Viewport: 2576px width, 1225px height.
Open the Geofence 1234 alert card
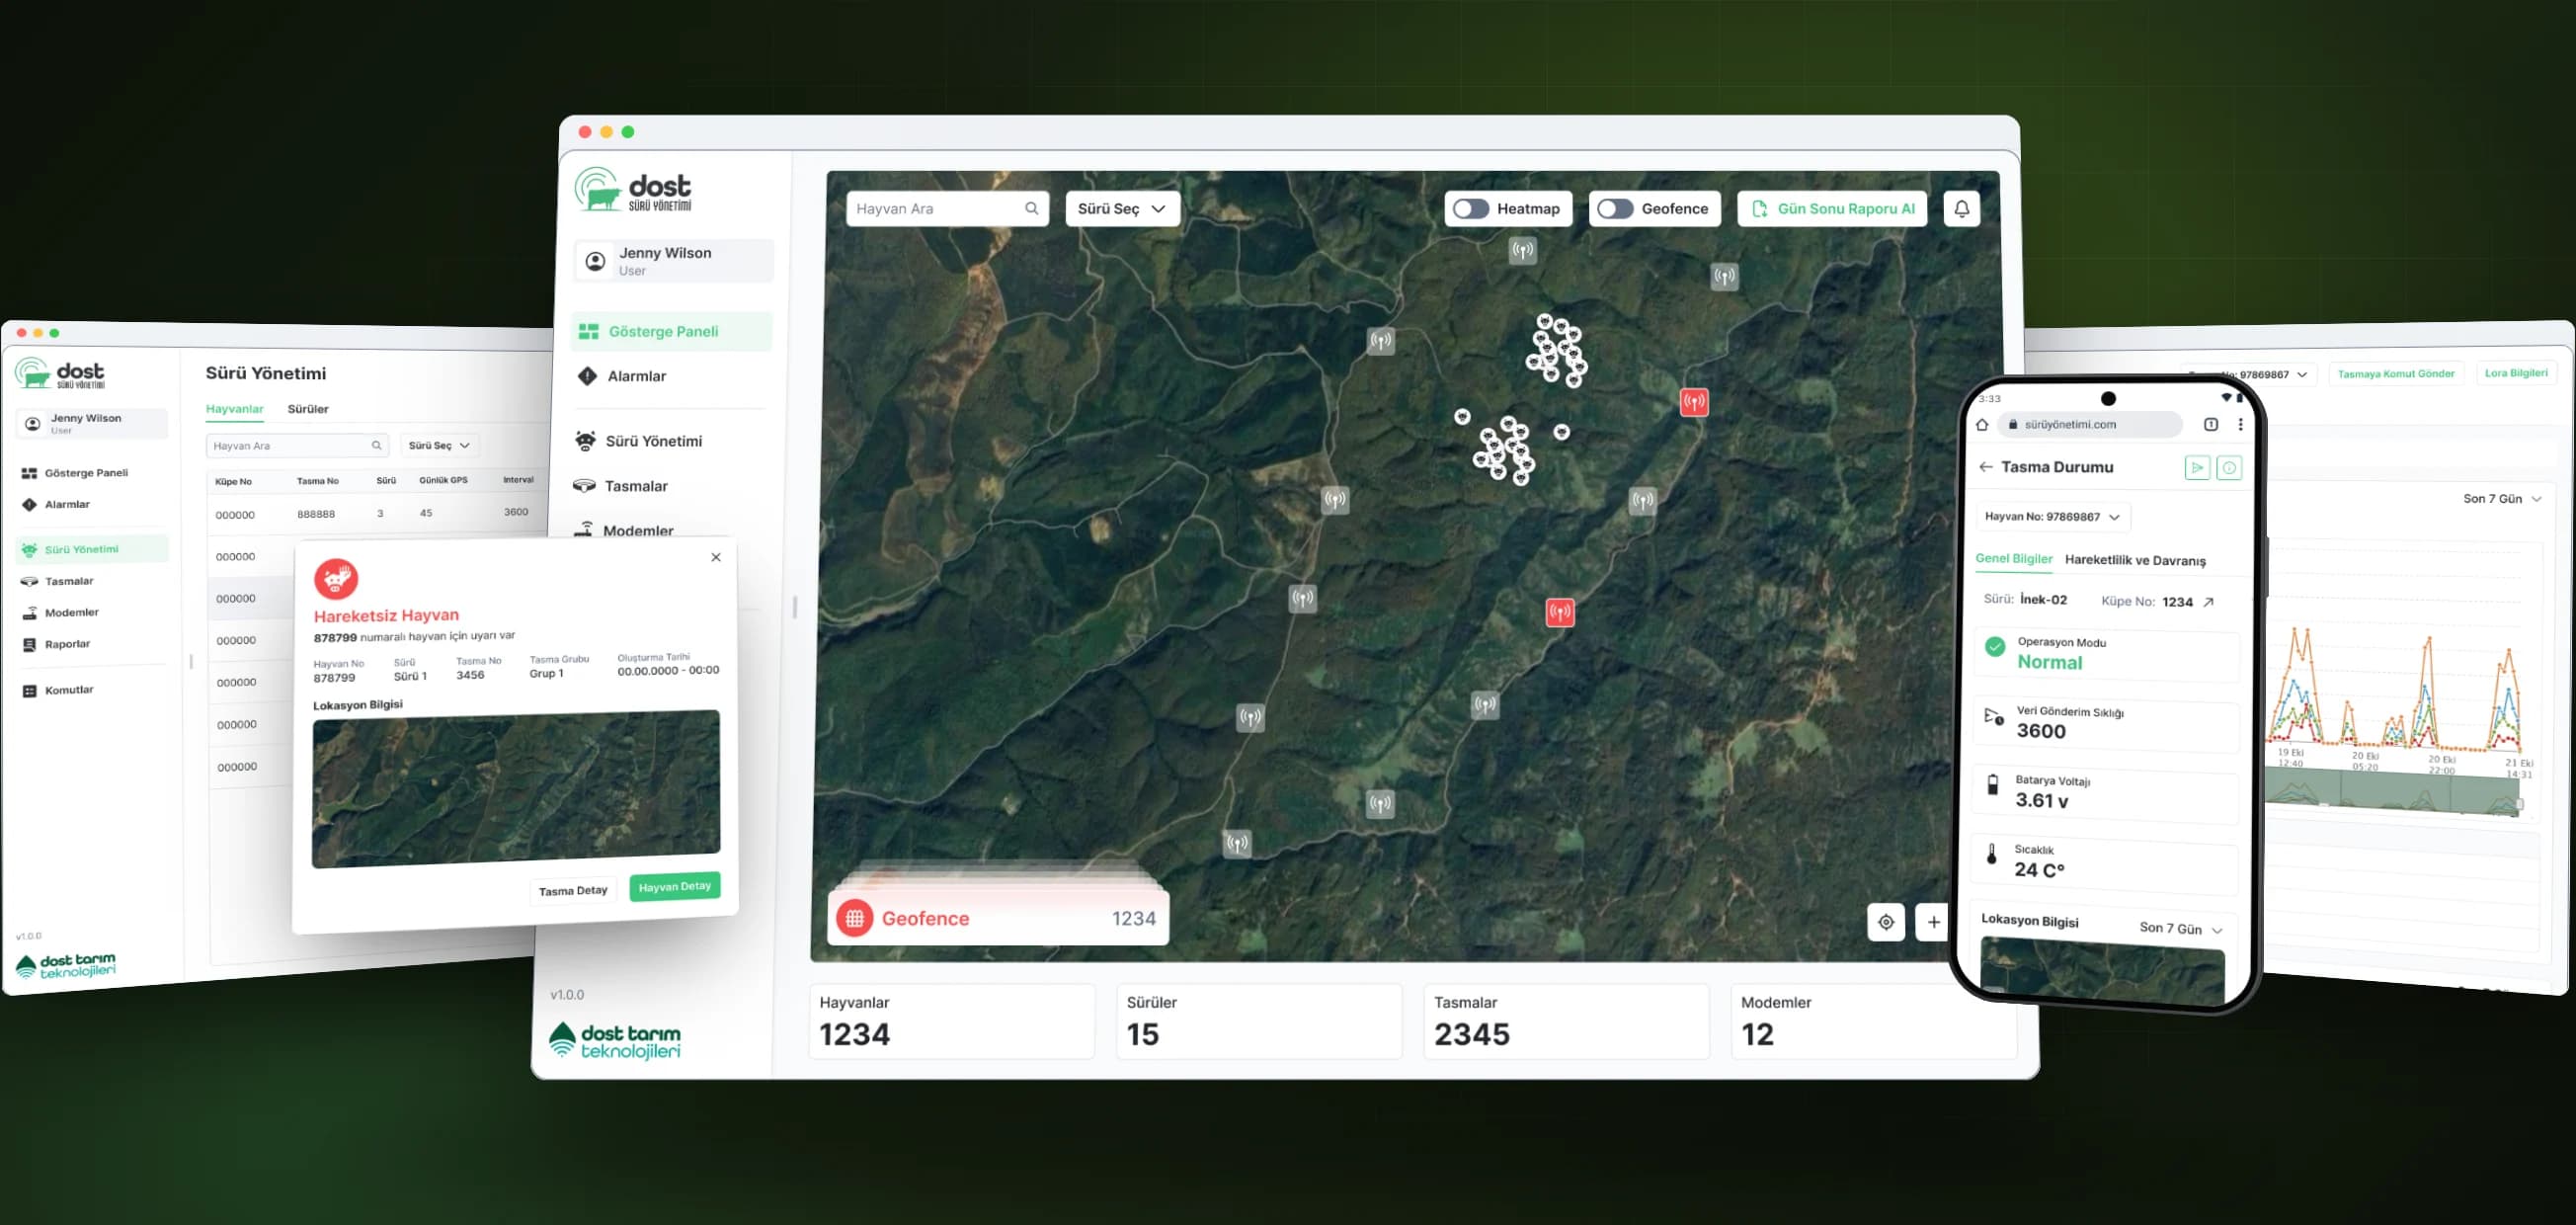[x=998, y=918]
